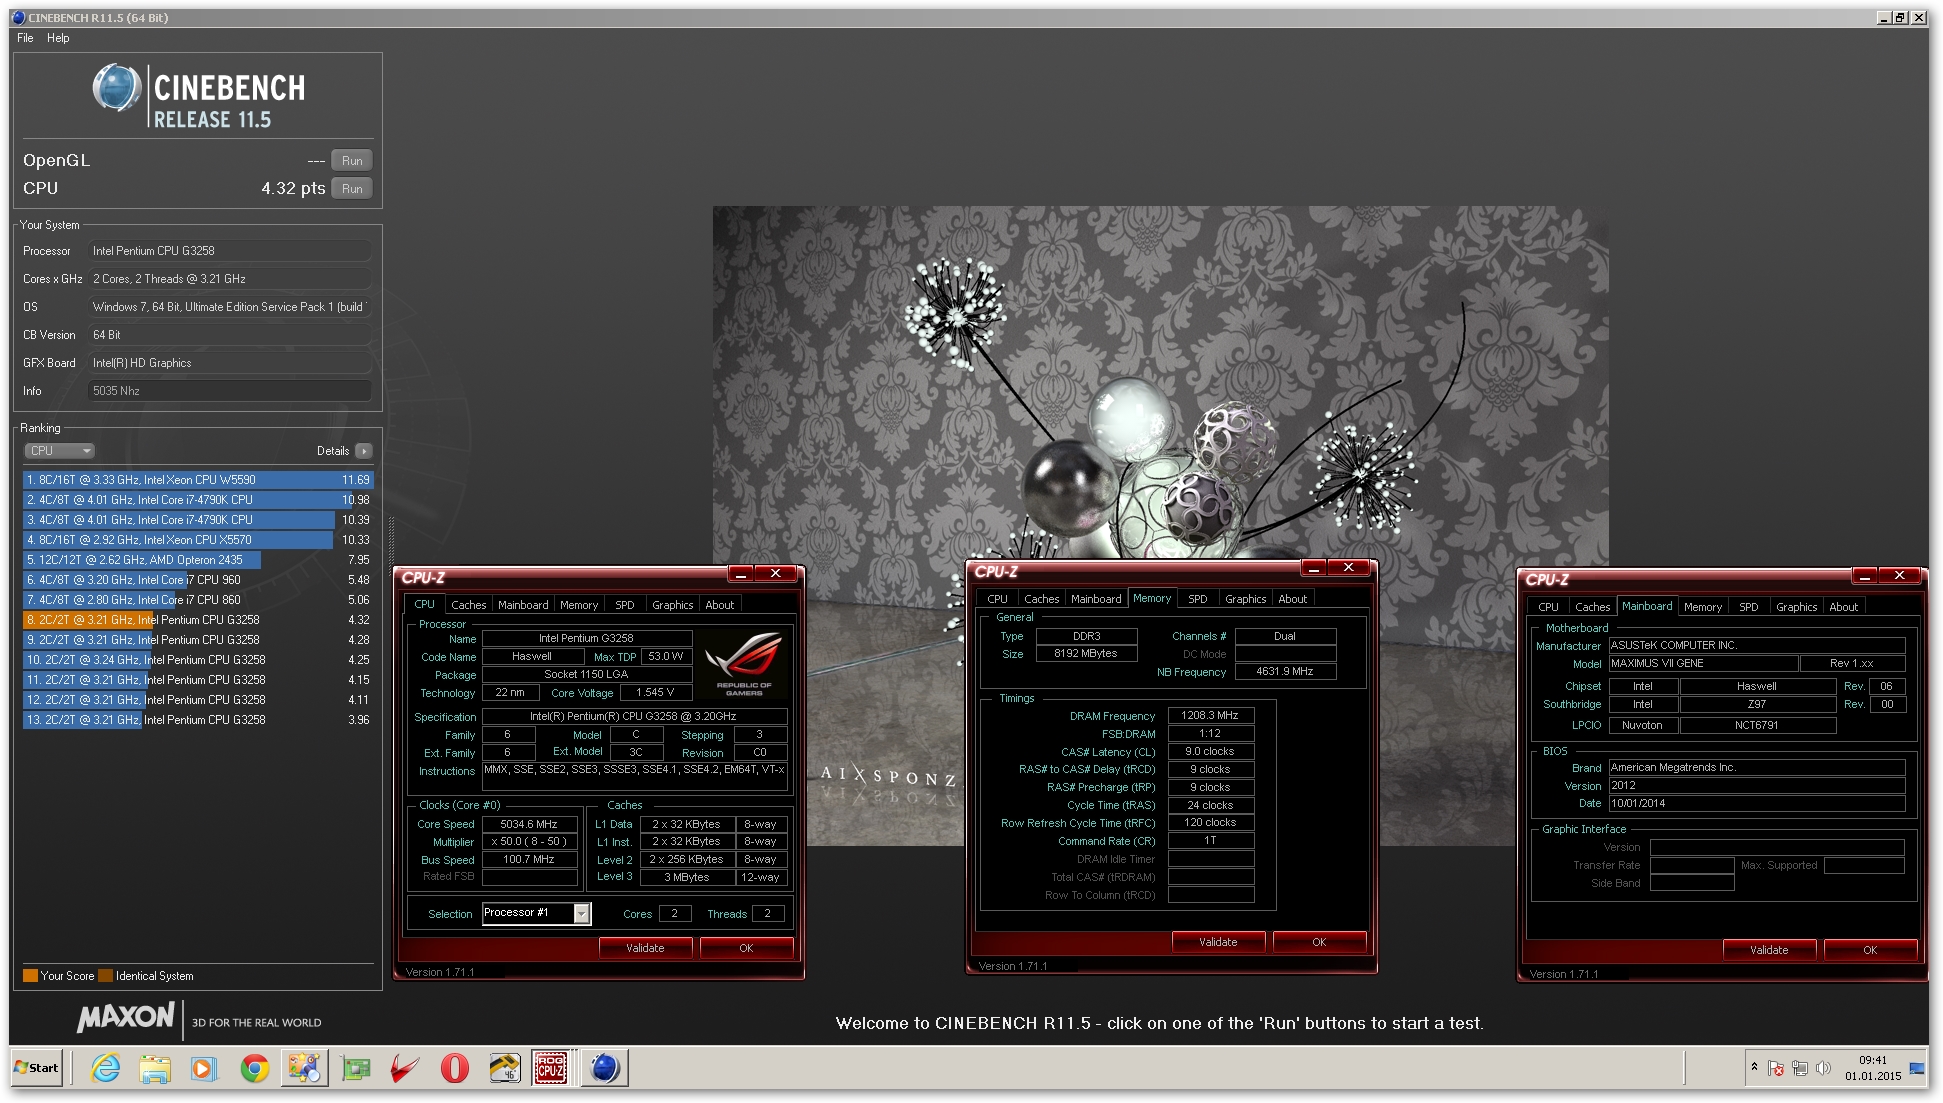This screenshot has width=1943, height=1103.
Task: Select highlighted ranking row 8 scoring 4.32
Action: tap(198, 620)
